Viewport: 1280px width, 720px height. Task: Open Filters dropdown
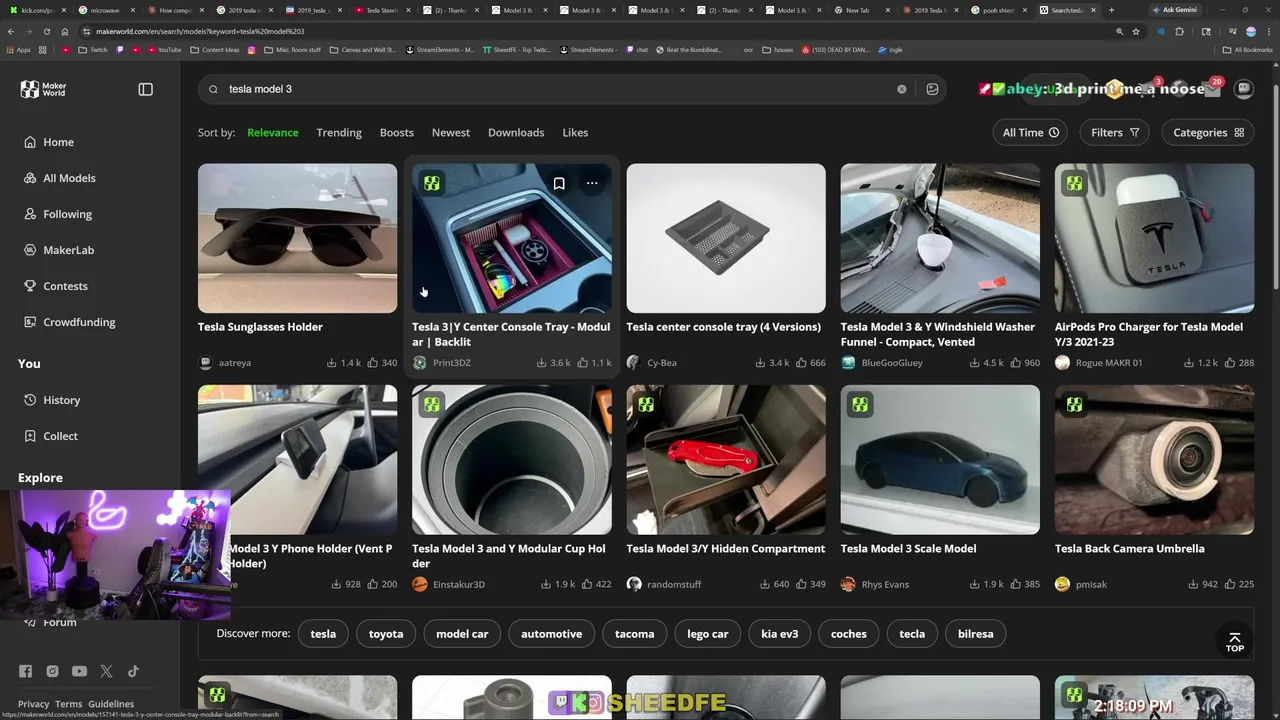point(1114,132)
